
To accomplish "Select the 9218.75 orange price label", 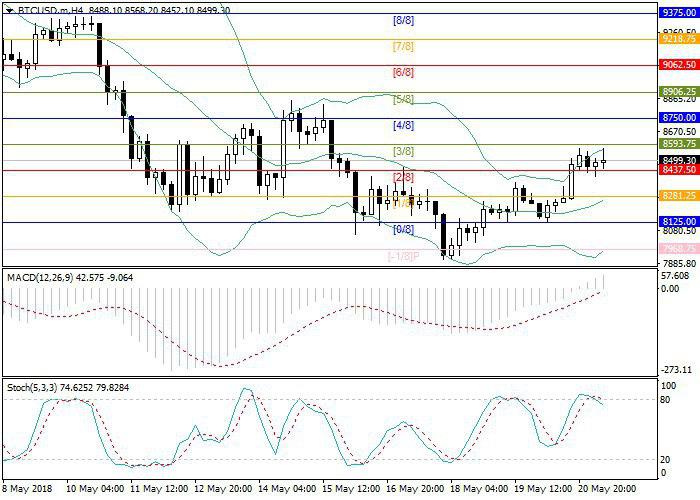I will click(x=679, y=39).
